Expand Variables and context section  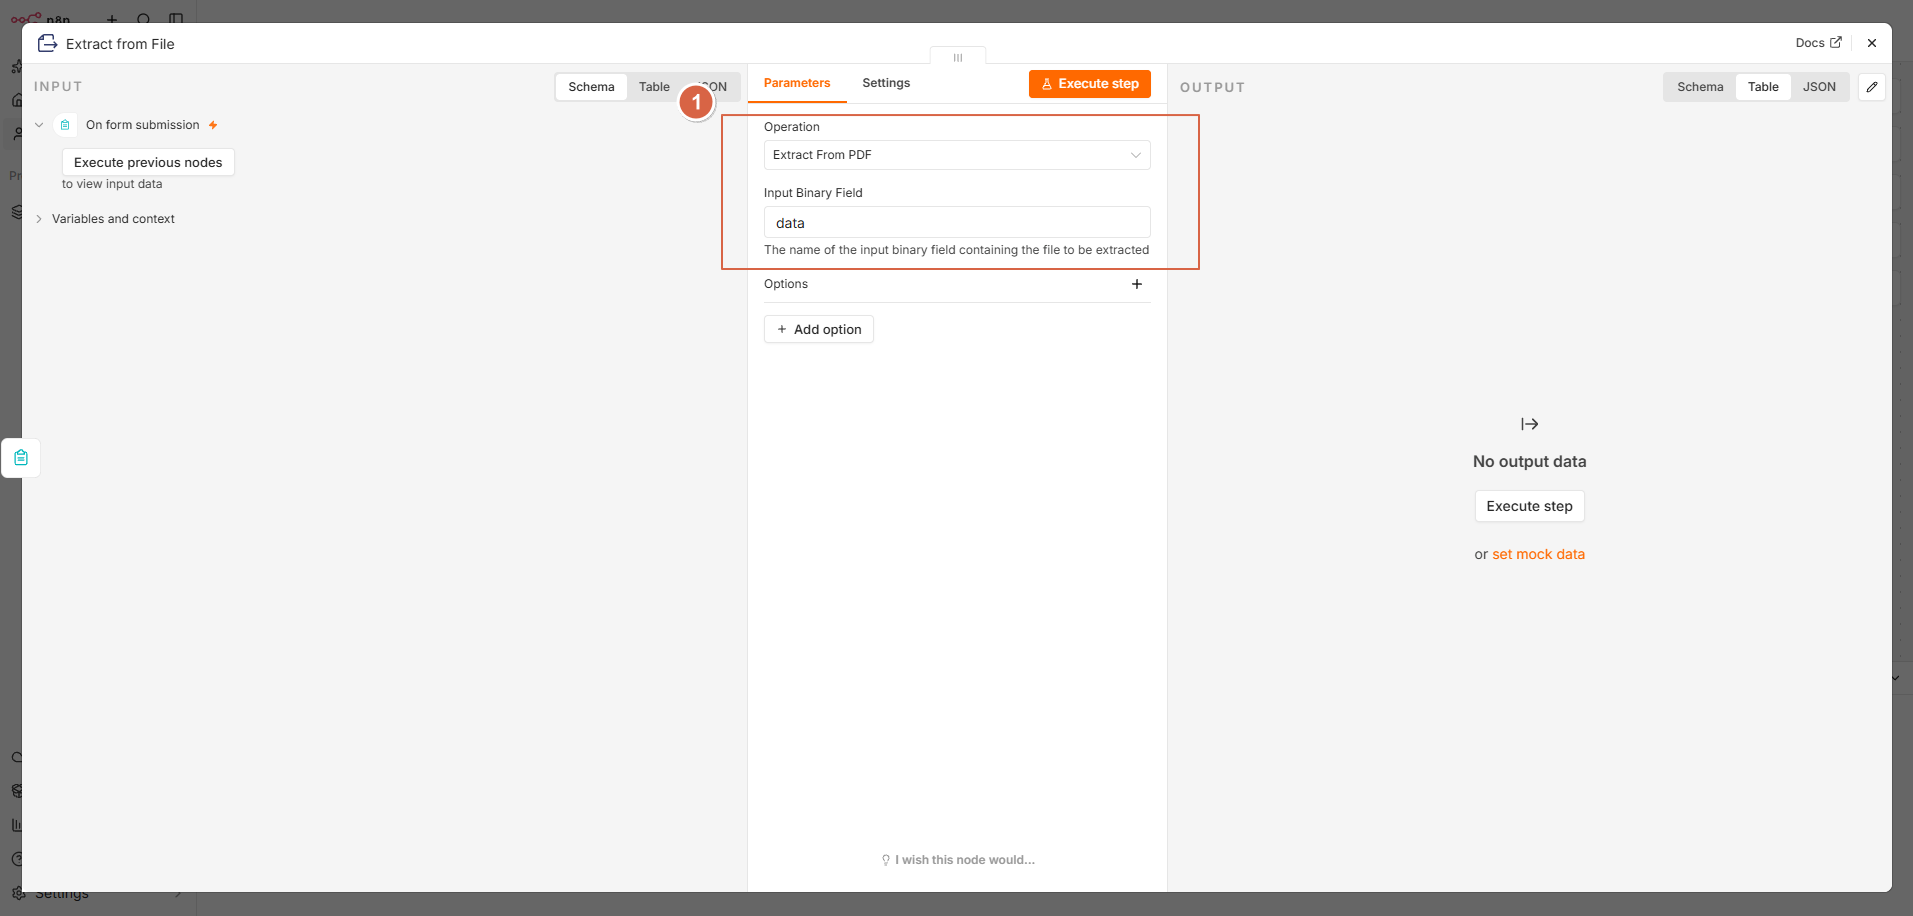coord(39,219)
